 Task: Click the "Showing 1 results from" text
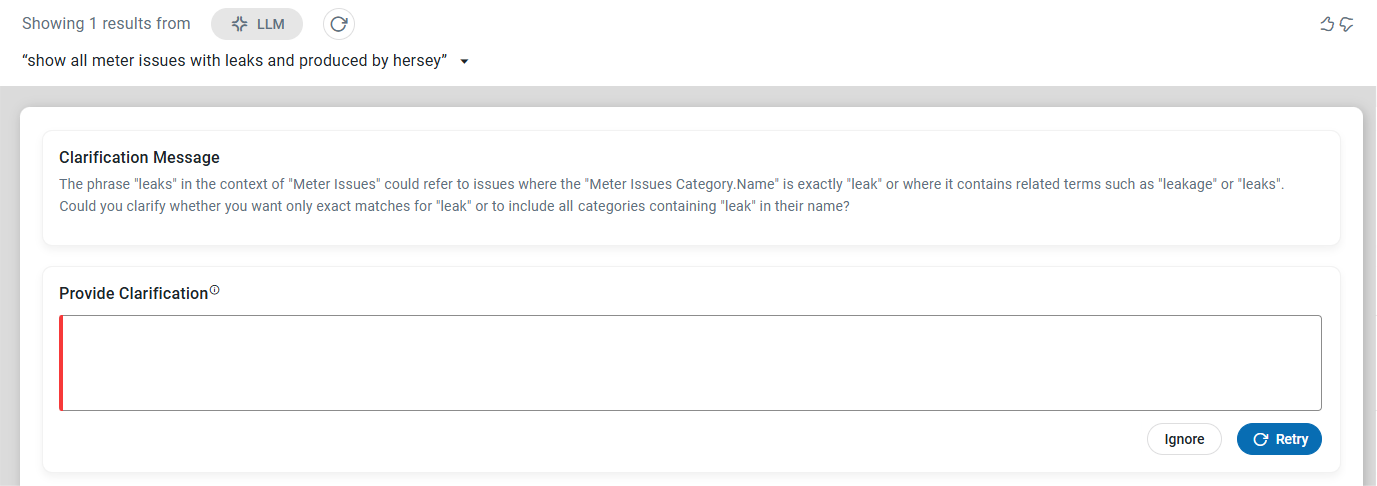106,24
